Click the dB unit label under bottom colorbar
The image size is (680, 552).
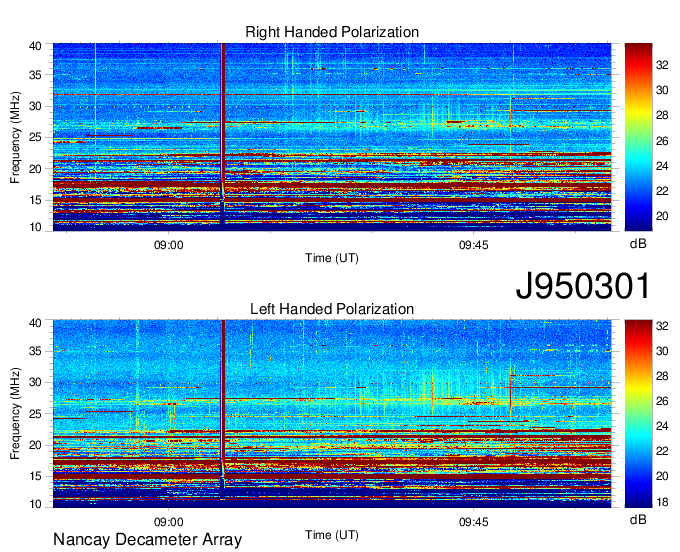pos(638,519)
